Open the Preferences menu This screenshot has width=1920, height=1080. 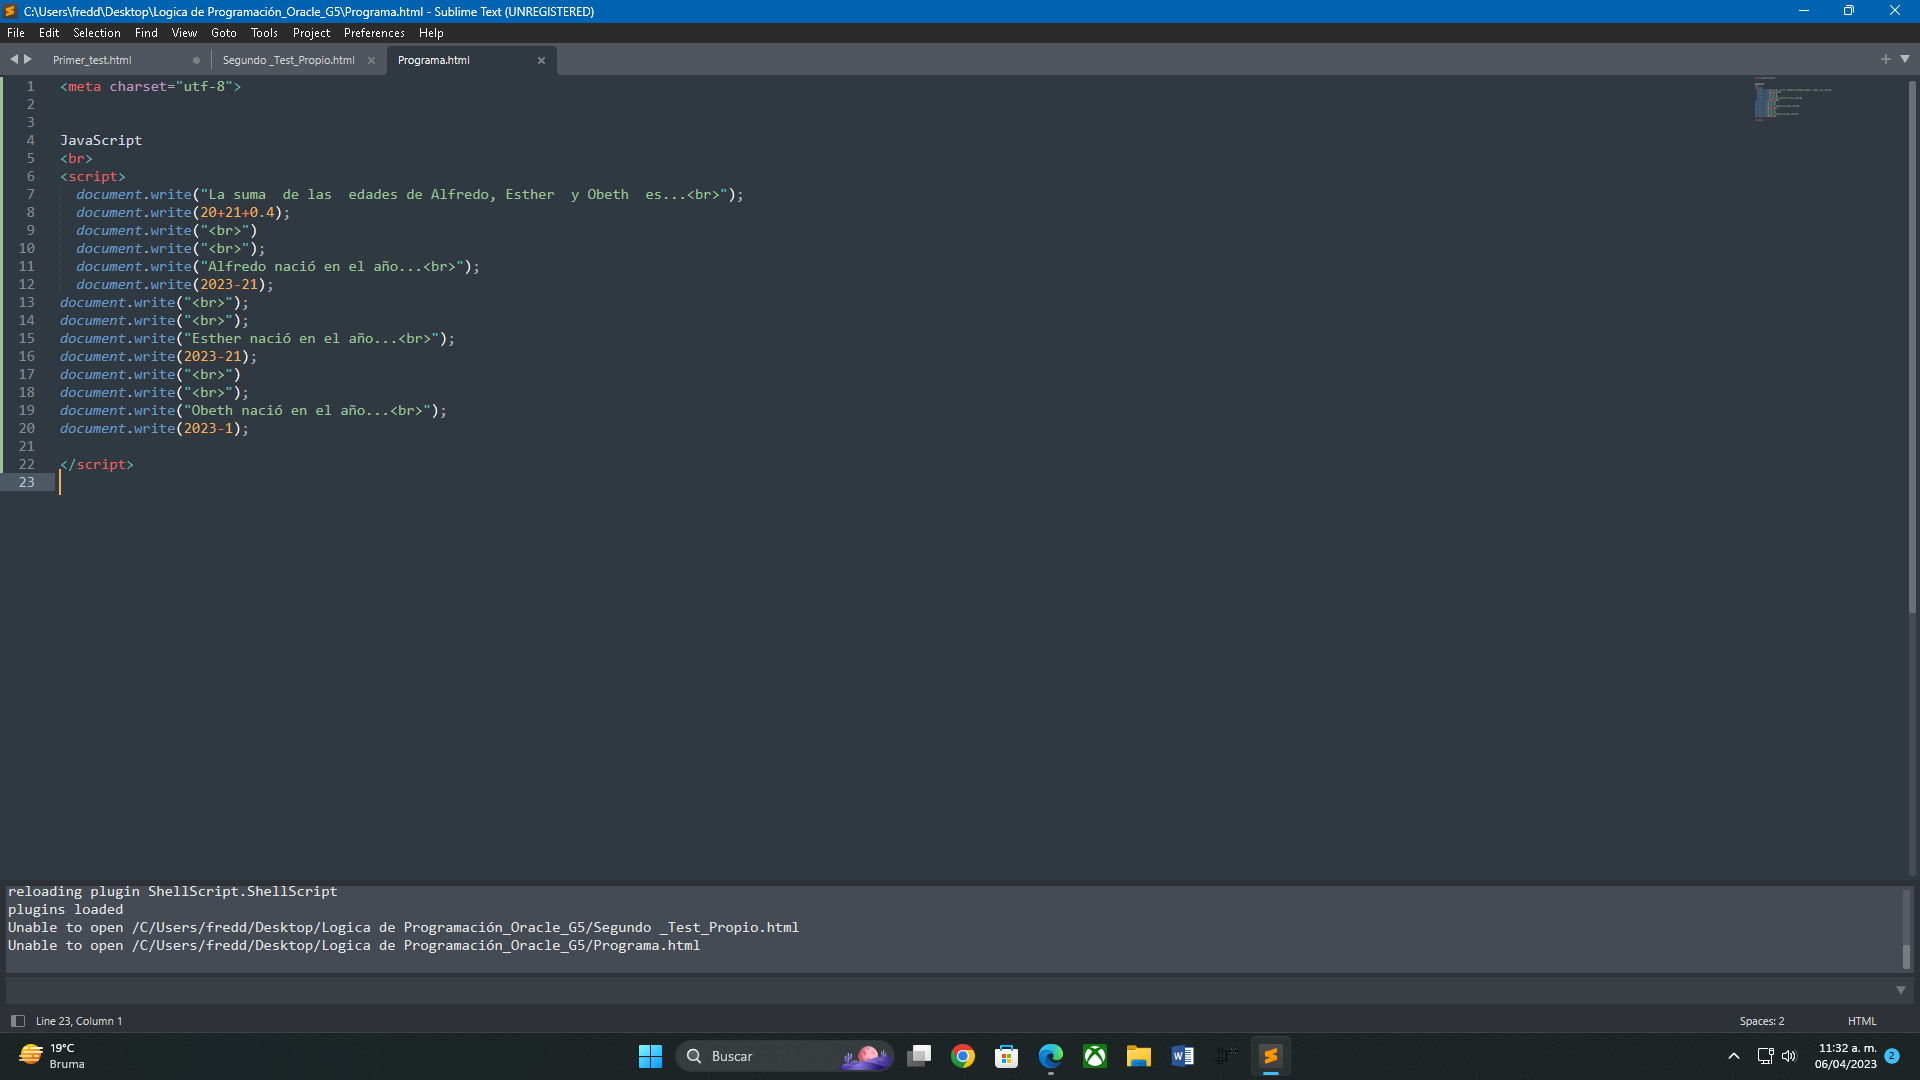click(374, 33)
